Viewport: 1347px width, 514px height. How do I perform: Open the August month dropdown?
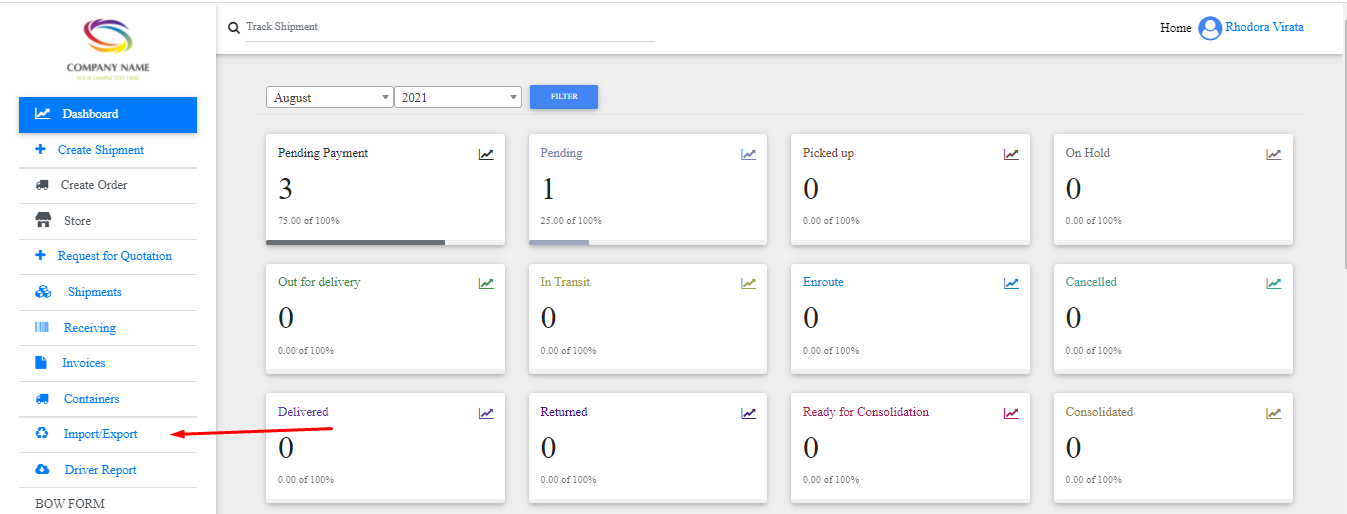point(329,97)
